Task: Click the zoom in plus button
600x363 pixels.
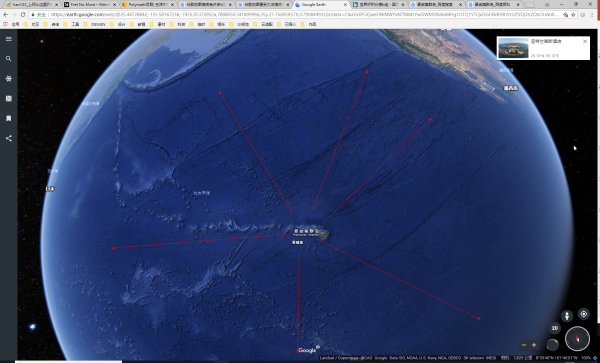Action: point(534,345)
